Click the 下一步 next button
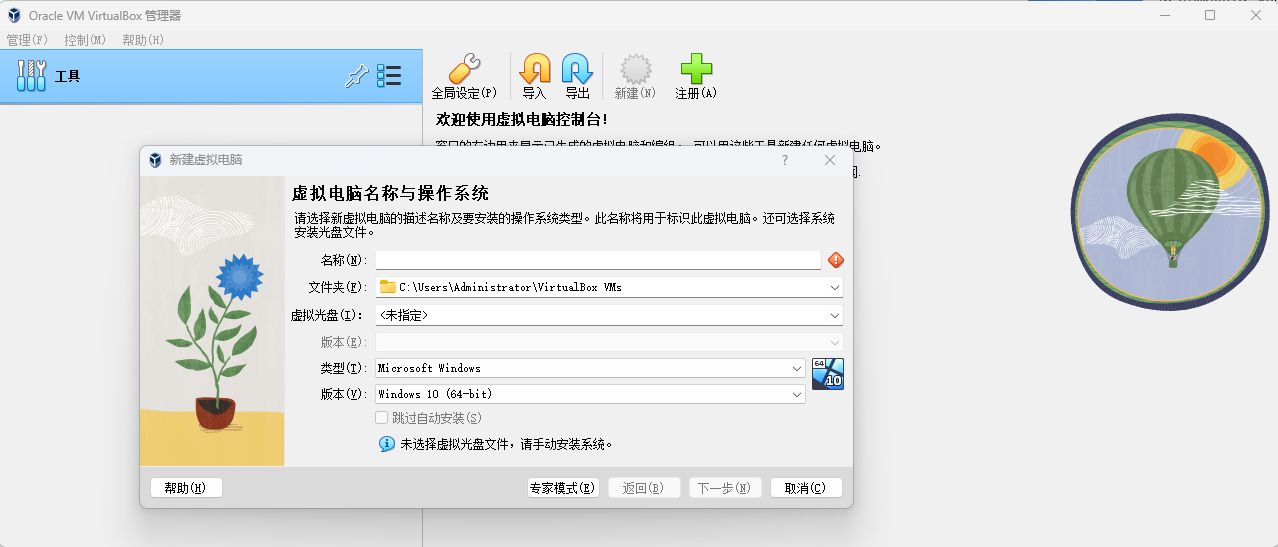1278x547 pixels. point(725,488)
